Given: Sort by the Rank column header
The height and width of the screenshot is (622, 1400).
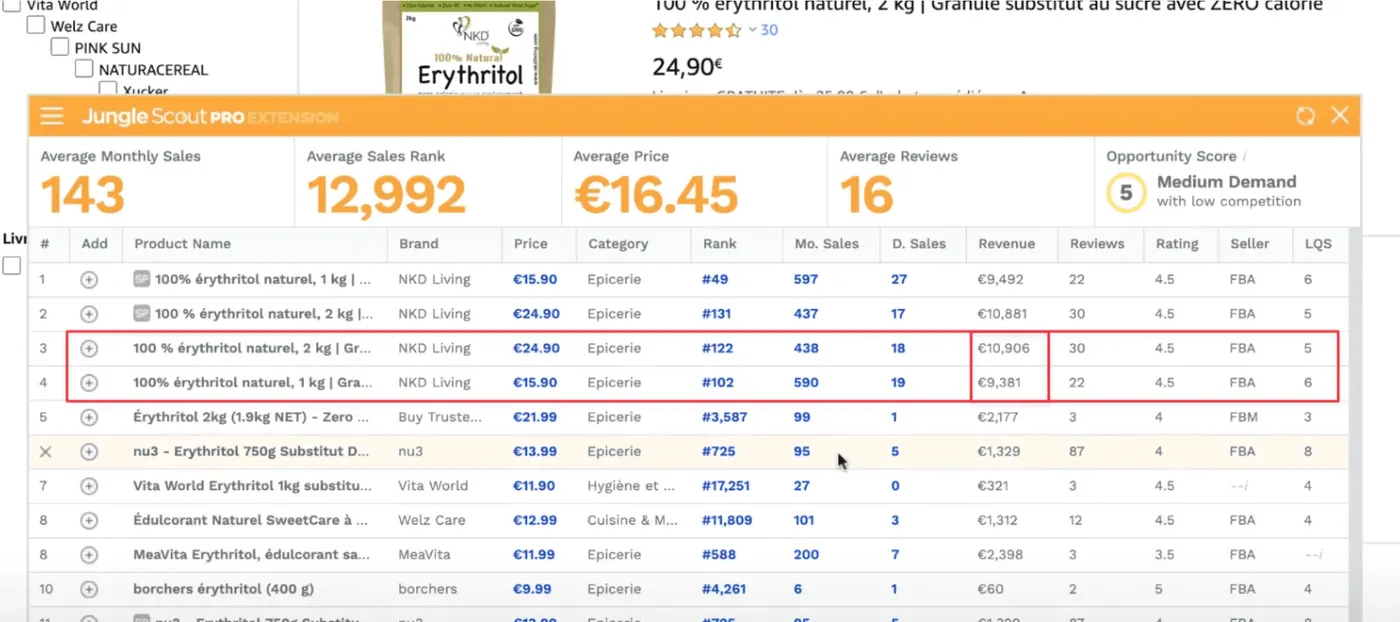Looking at the screenshot, I should pos(719,244).
